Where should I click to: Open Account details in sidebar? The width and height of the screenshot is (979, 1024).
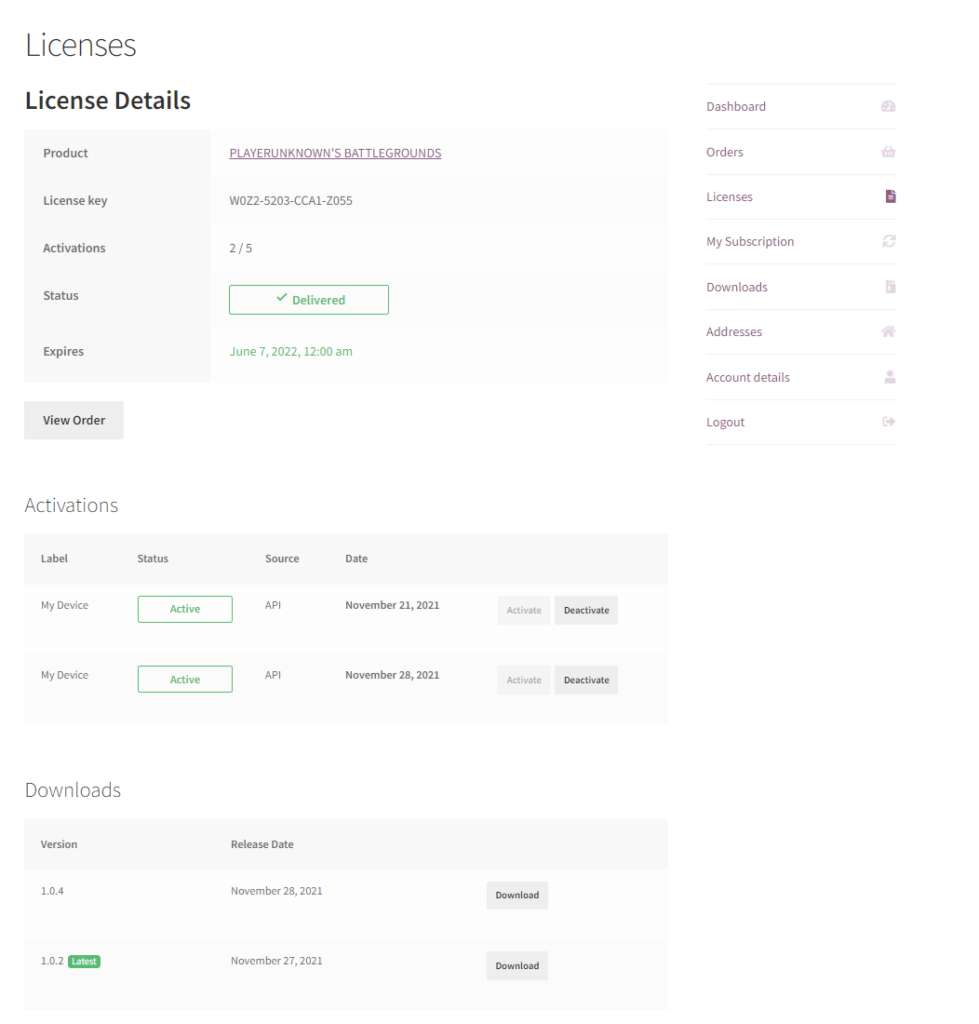click(748, 377)
